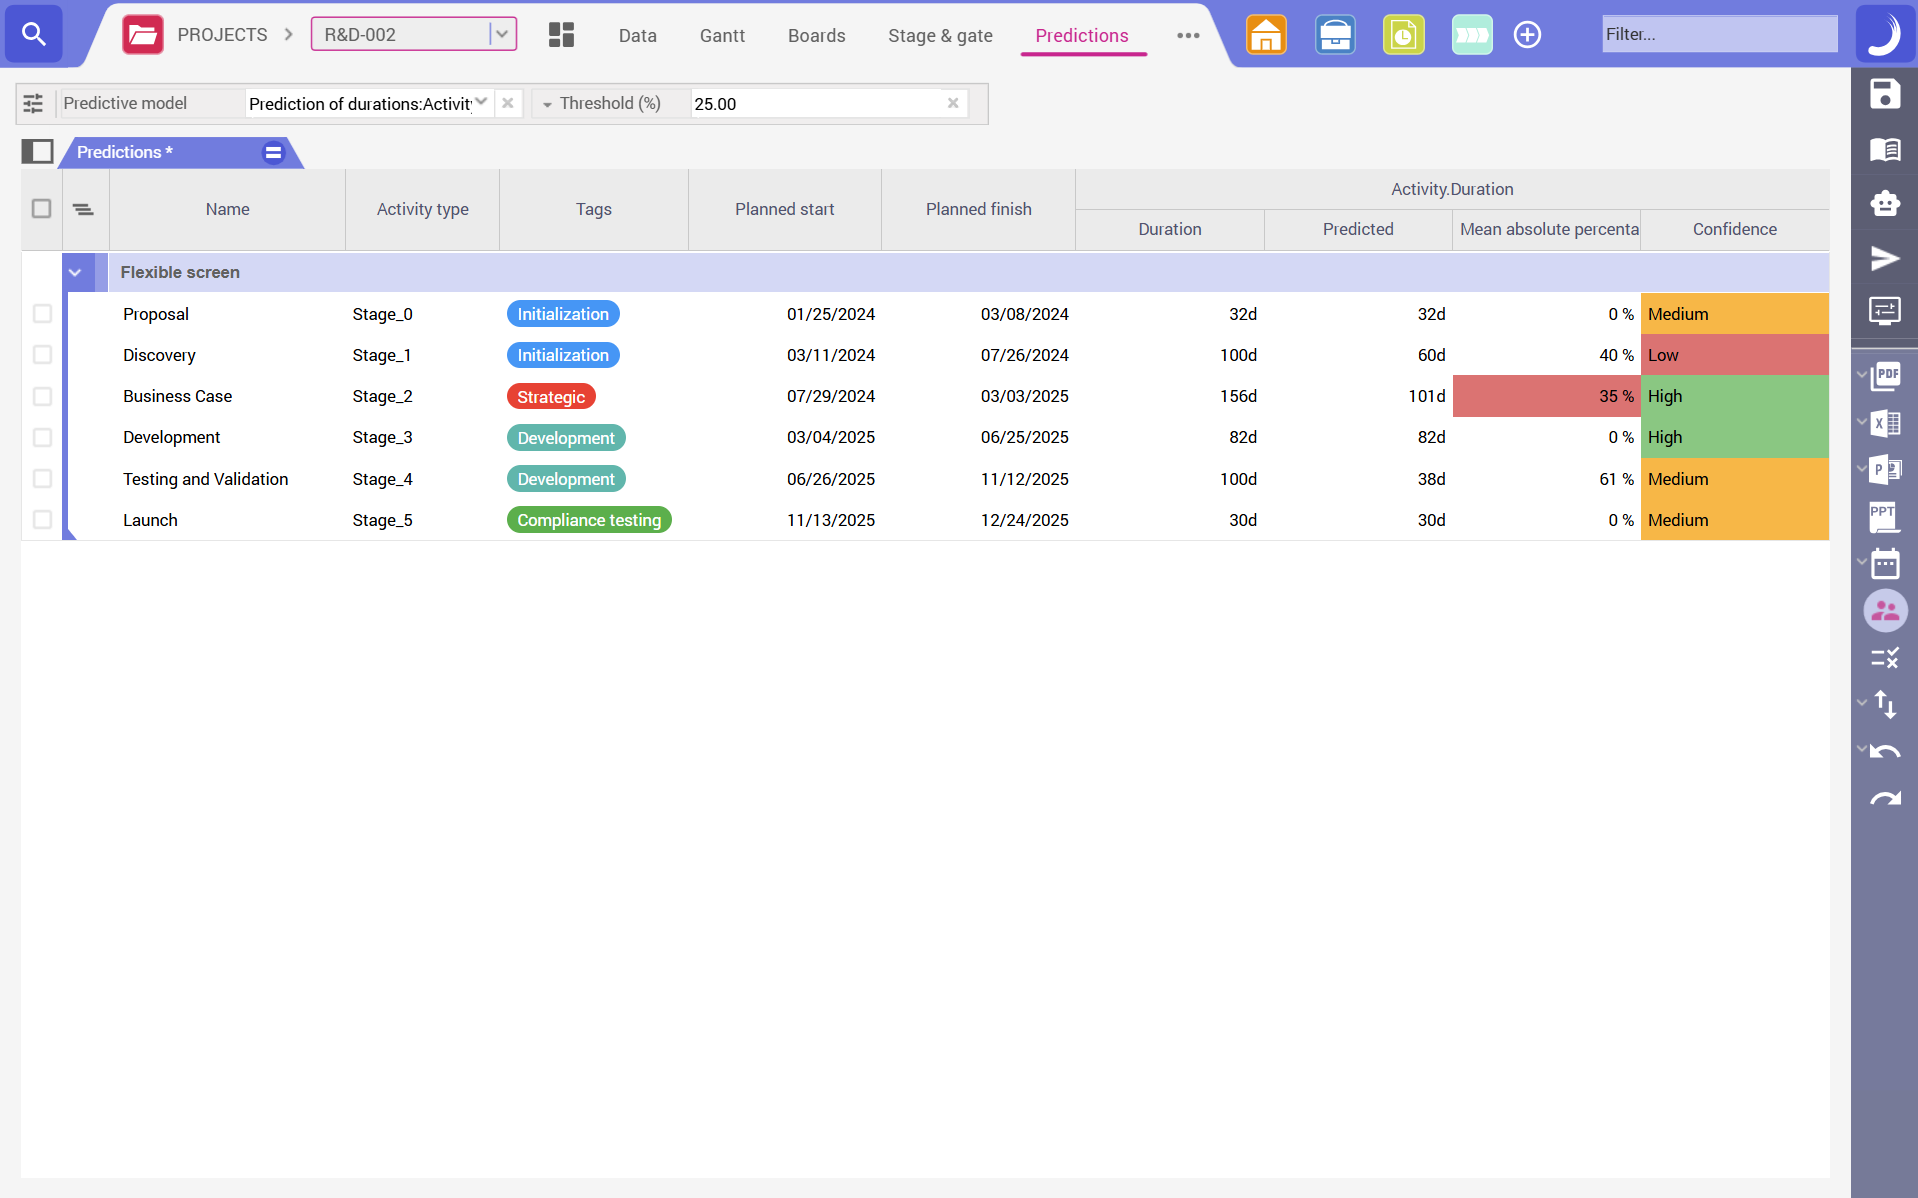Open the presentation board icon

(x=1885, y=311)
